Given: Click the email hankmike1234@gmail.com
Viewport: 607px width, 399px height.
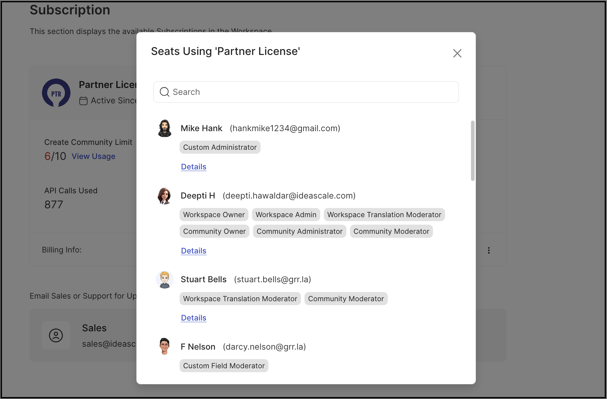Looking at the screenshot, I should pos(285,128).
